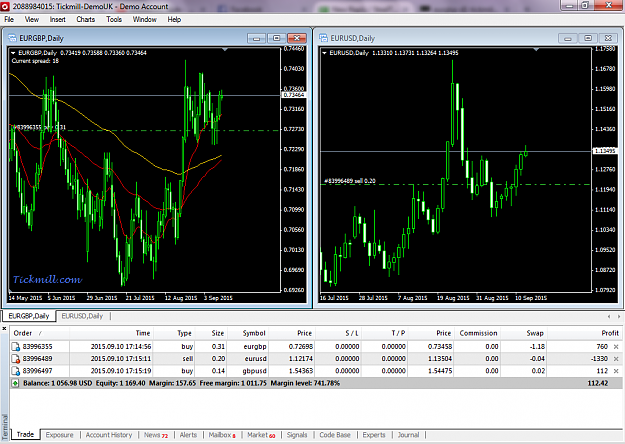Select the eurusd symbol cell
This screenshot has width=625, height=444.
pos(255,359)
